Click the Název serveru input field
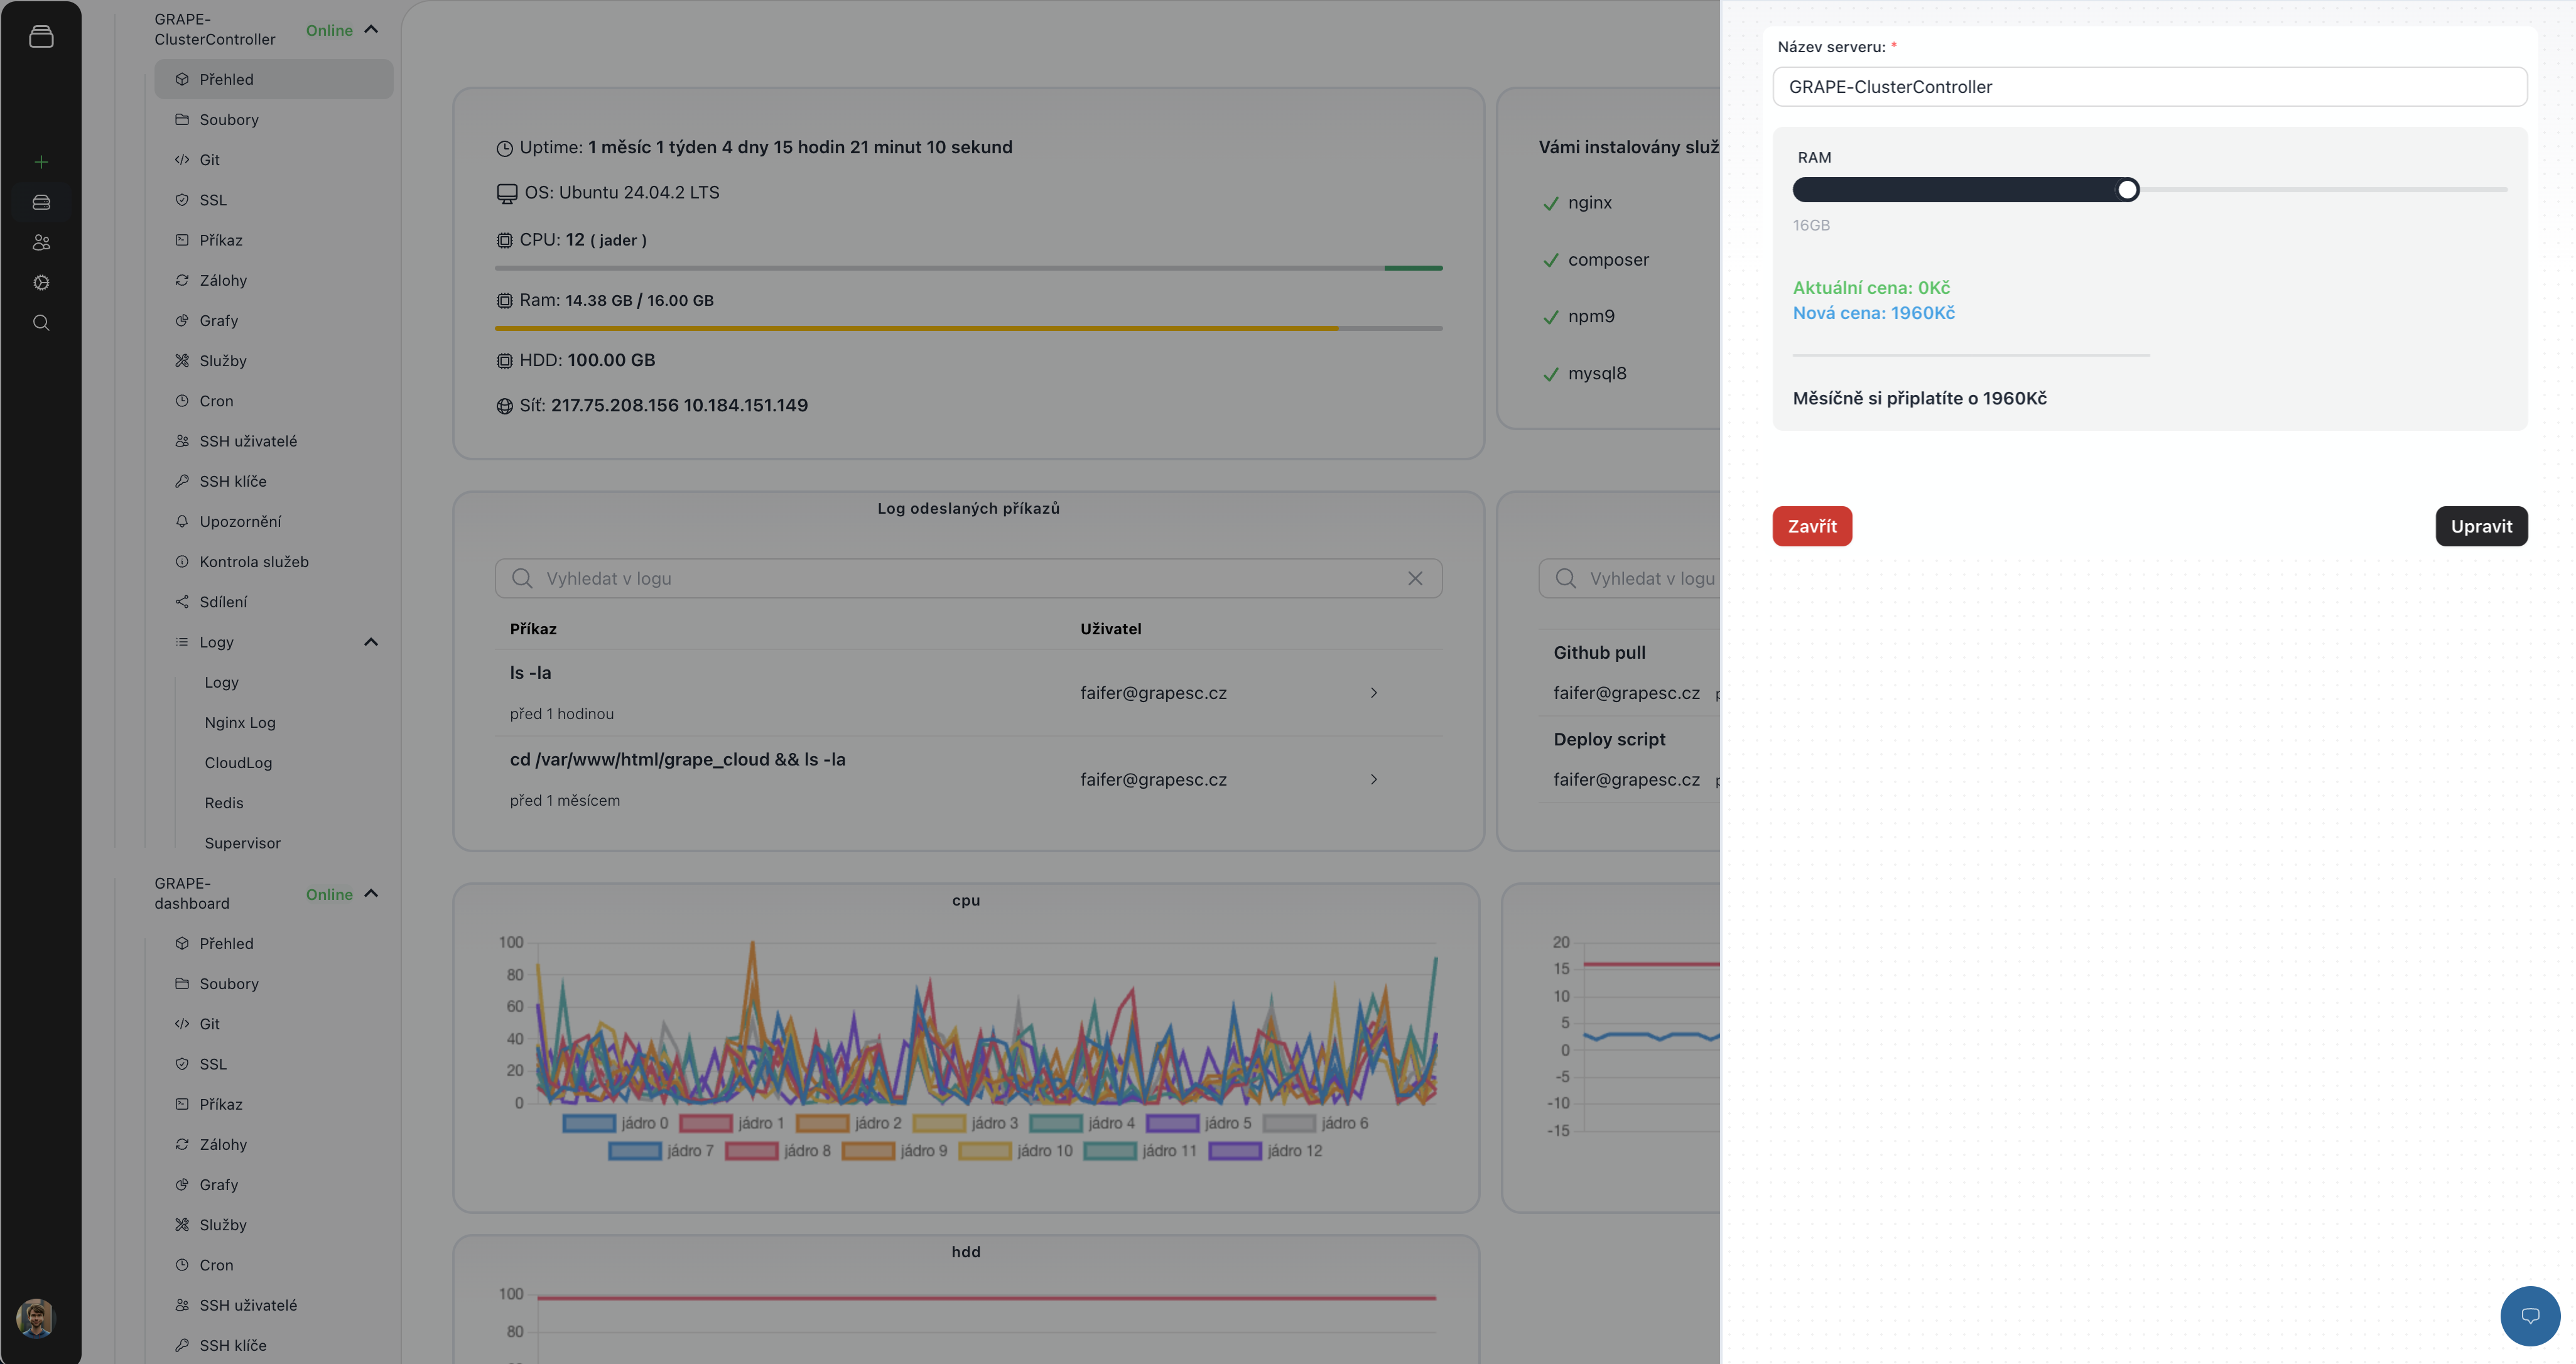Viewport: 2576px width, 1364px height. tap(2149, 87)
